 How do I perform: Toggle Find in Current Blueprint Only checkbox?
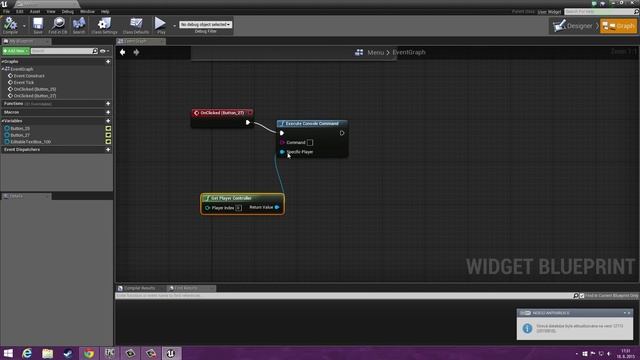582,296
